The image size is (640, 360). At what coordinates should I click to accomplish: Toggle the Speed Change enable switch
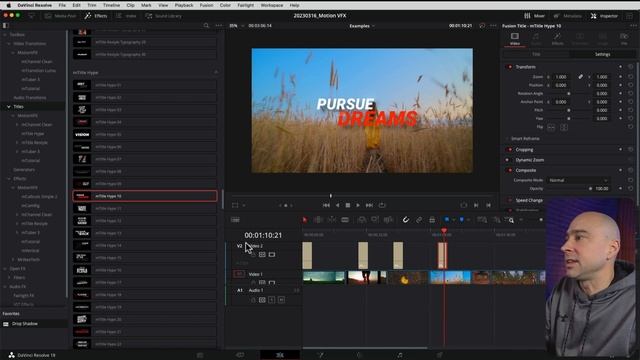click(510, 200)
